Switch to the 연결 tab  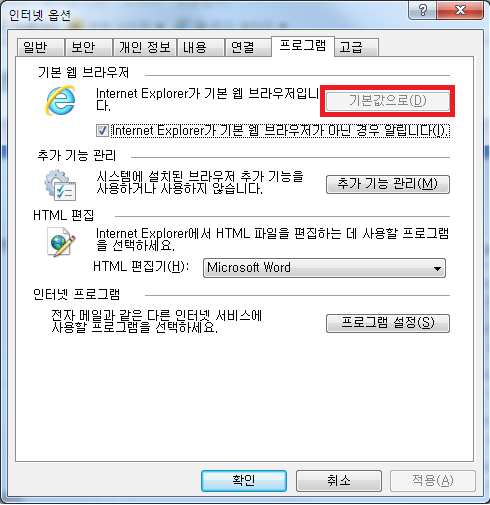[x=248, y=47]
